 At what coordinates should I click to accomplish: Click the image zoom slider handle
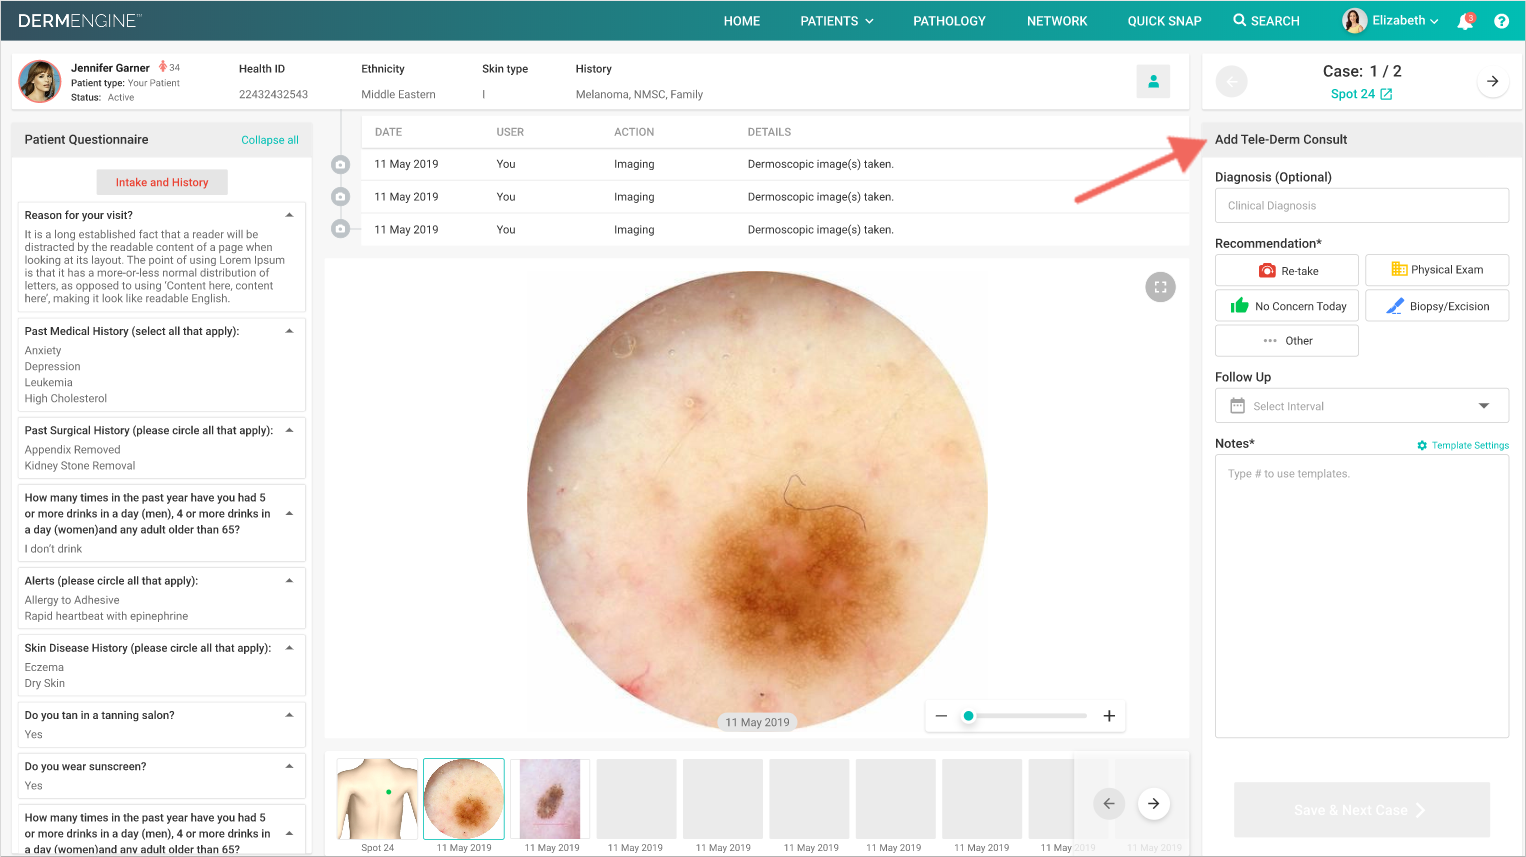968,716
